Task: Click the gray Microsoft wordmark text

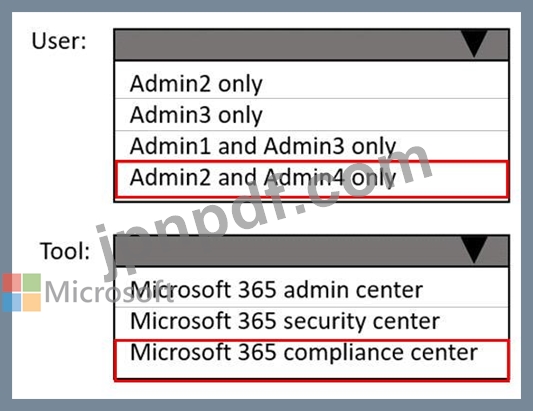Action: coord(108,292)
